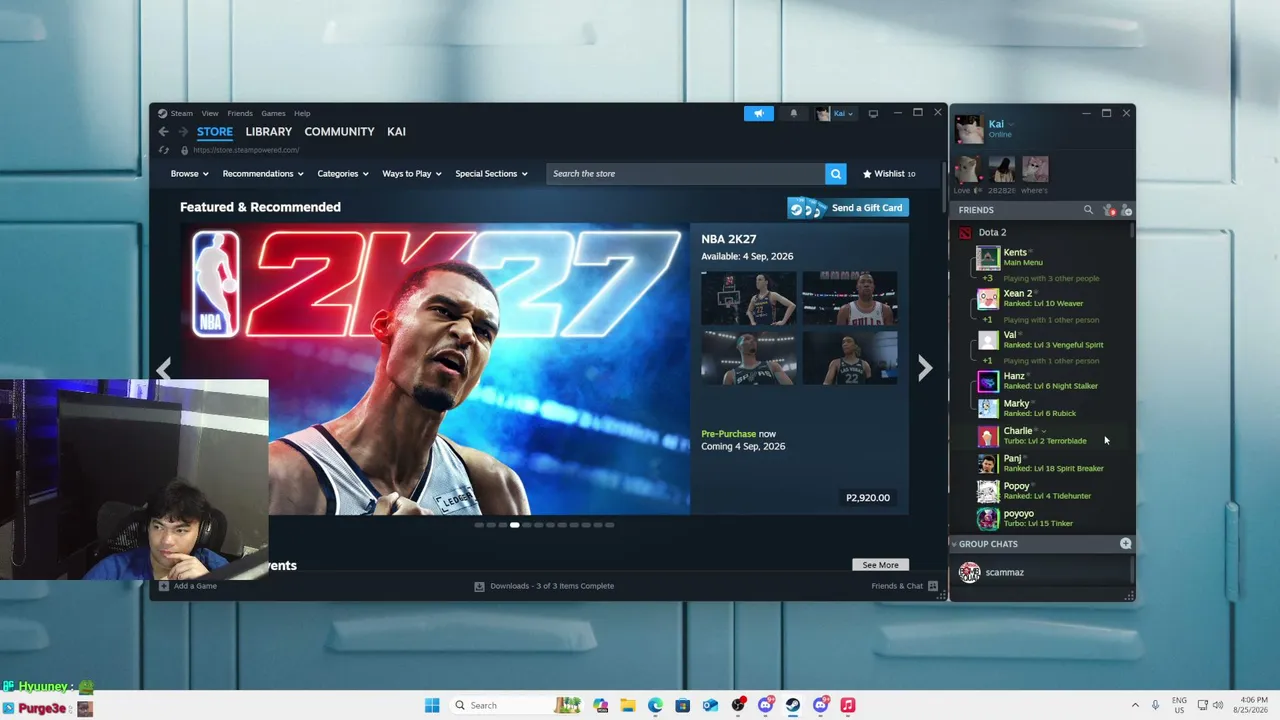The image size is (1280, 720).
Task: Show the next featured game arrow
Action: [925, 369]
